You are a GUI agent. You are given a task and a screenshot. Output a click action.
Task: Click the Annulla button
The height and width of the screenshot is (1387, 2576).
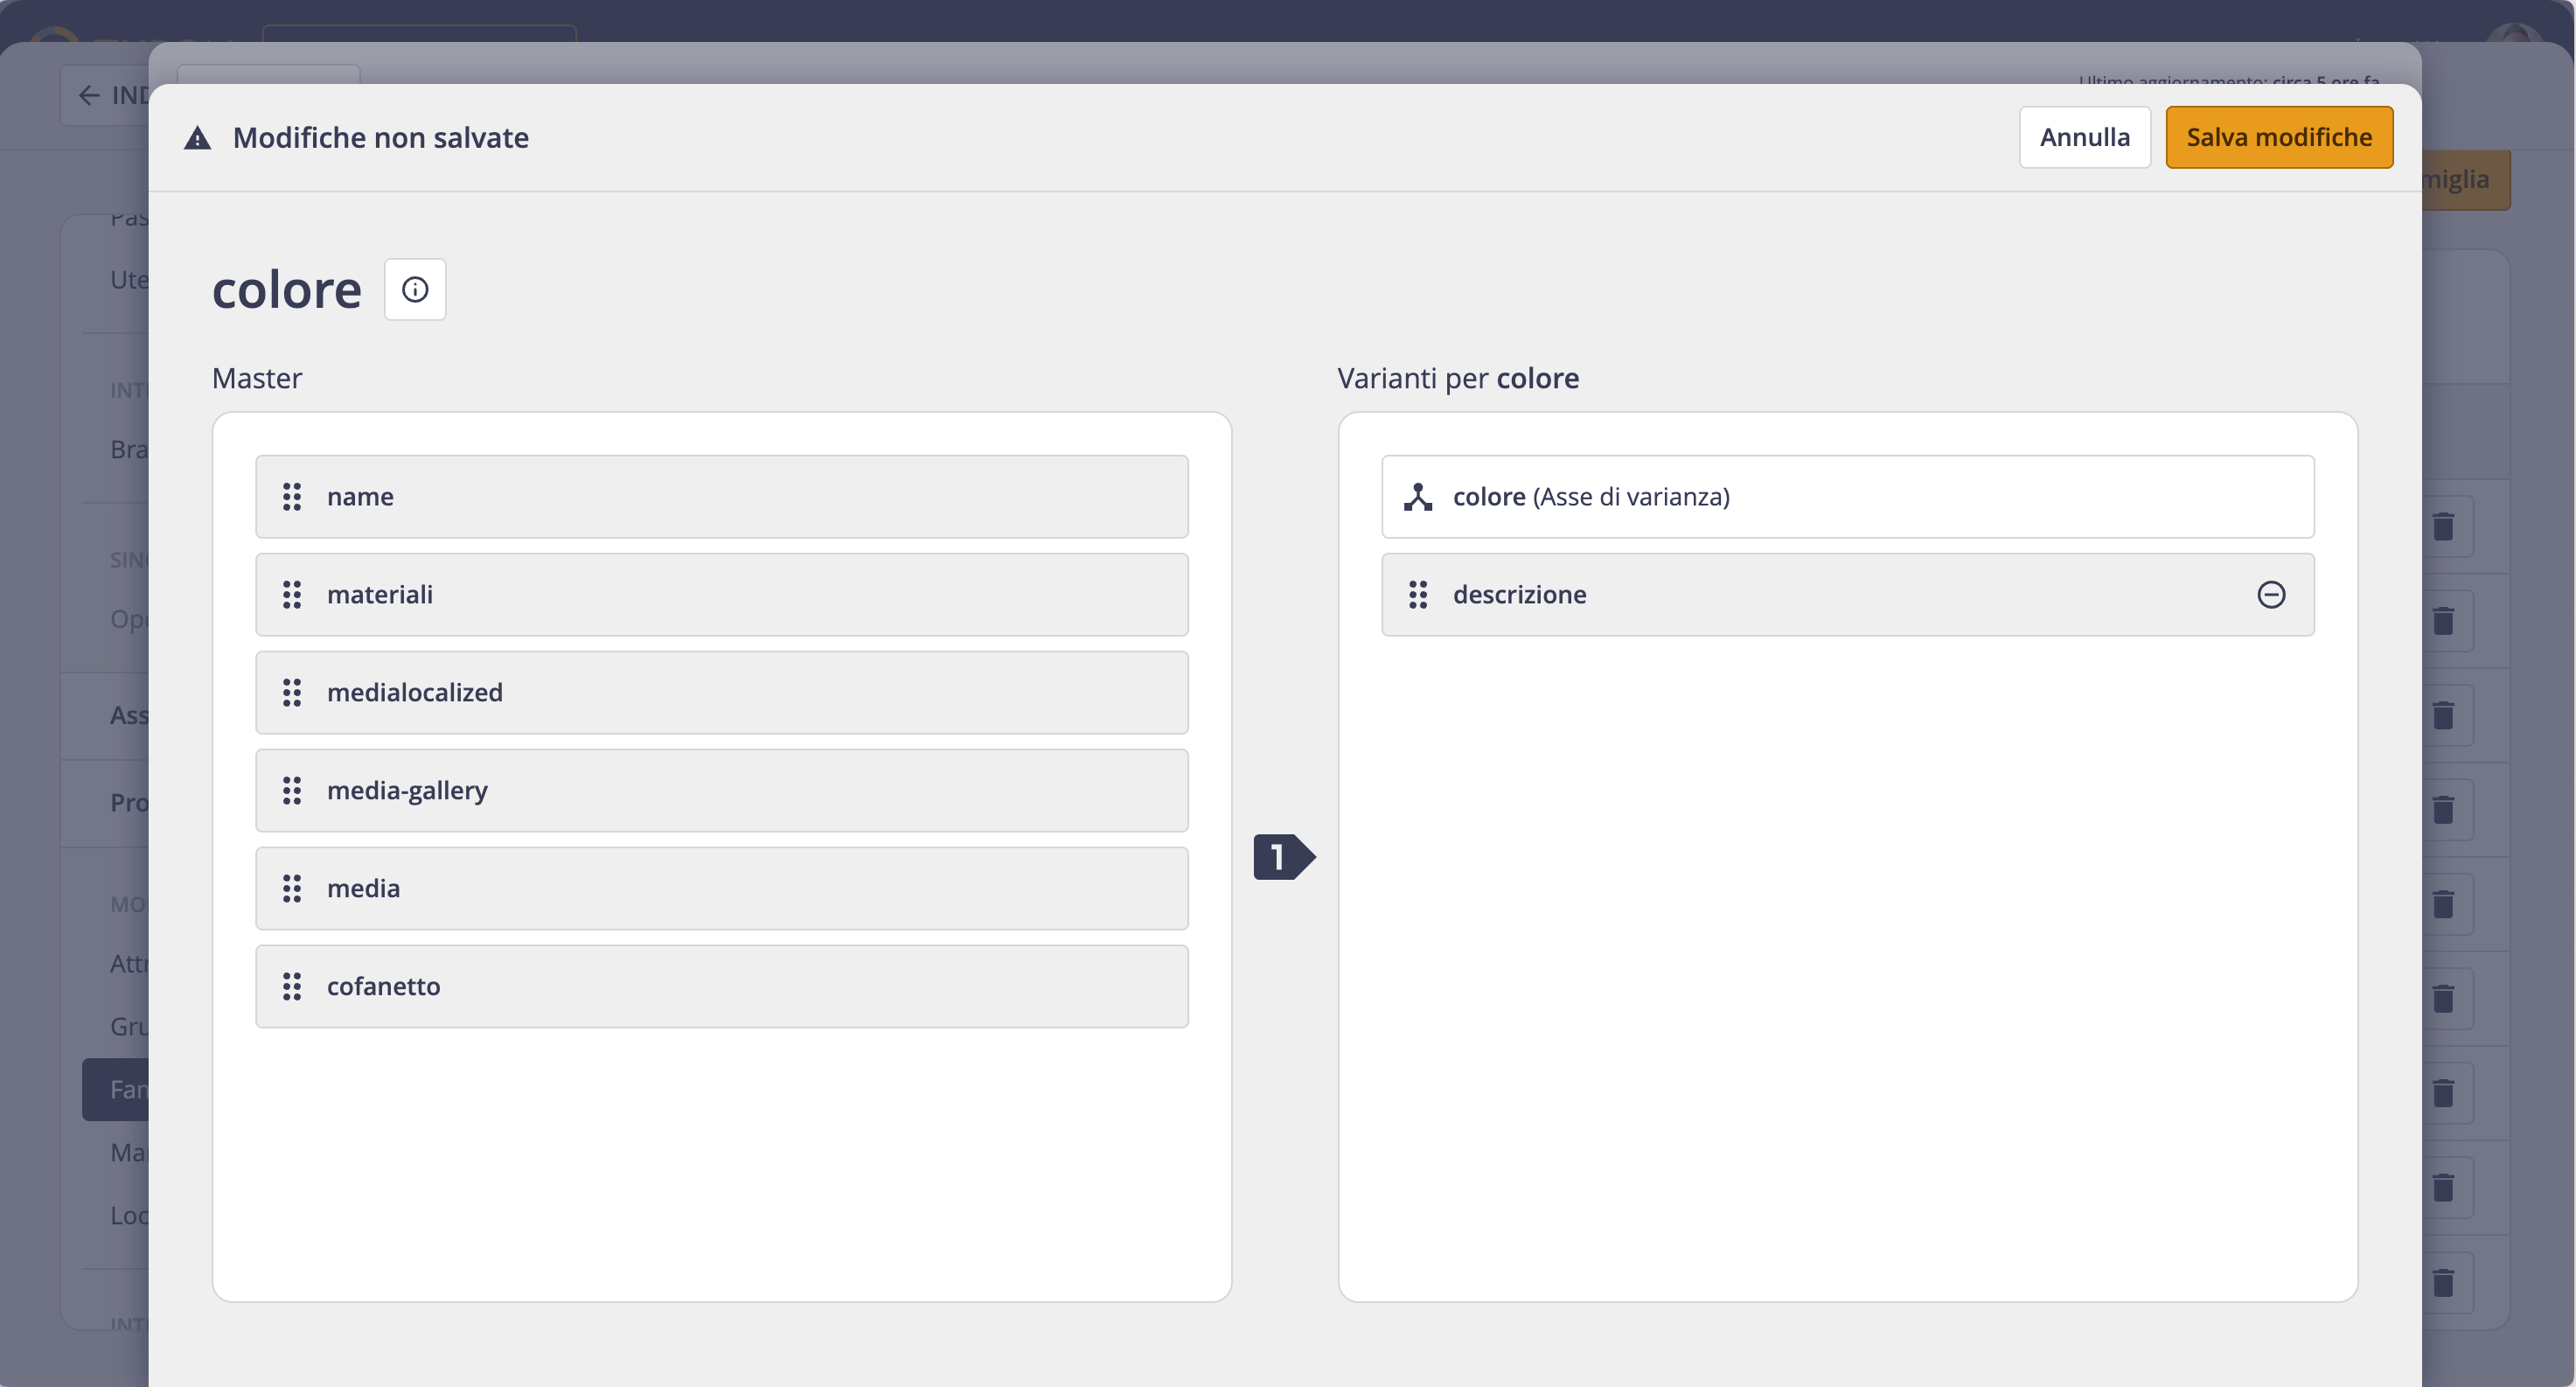pyautogui.click(x=2084, y=137)
